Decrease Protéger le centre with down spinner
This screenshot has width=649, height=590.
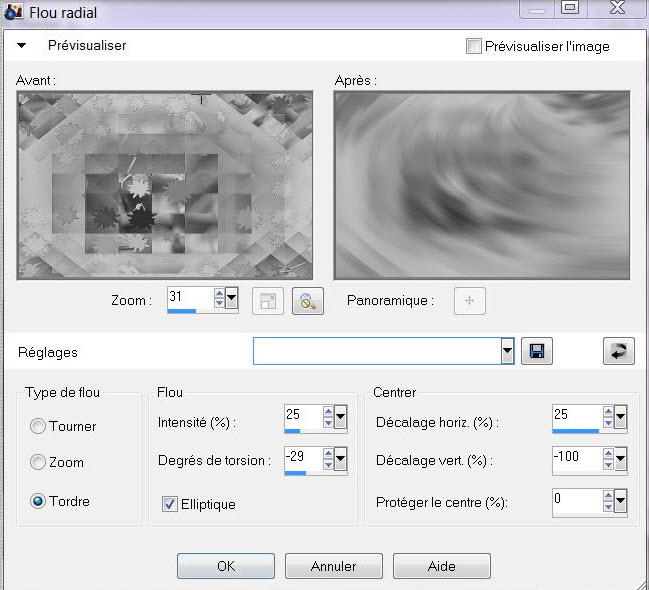tap(608, 506)
